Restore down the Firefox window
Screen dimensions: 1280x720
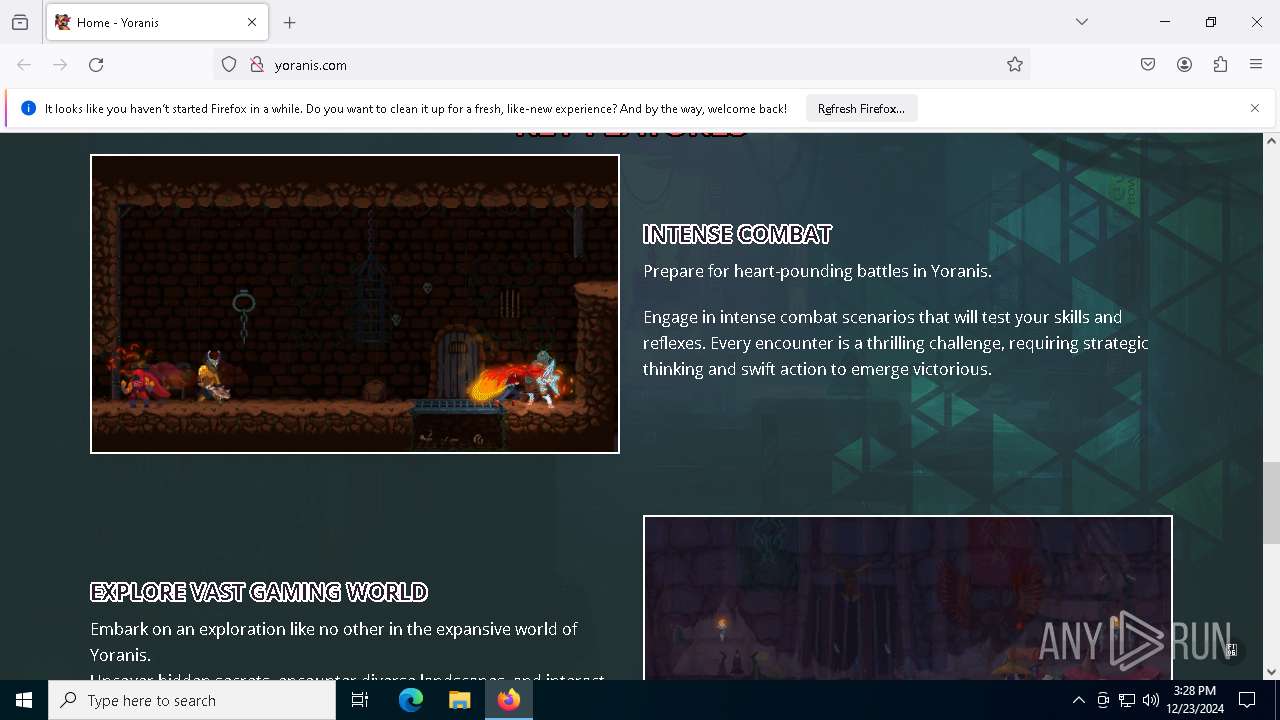[1211, 22]
